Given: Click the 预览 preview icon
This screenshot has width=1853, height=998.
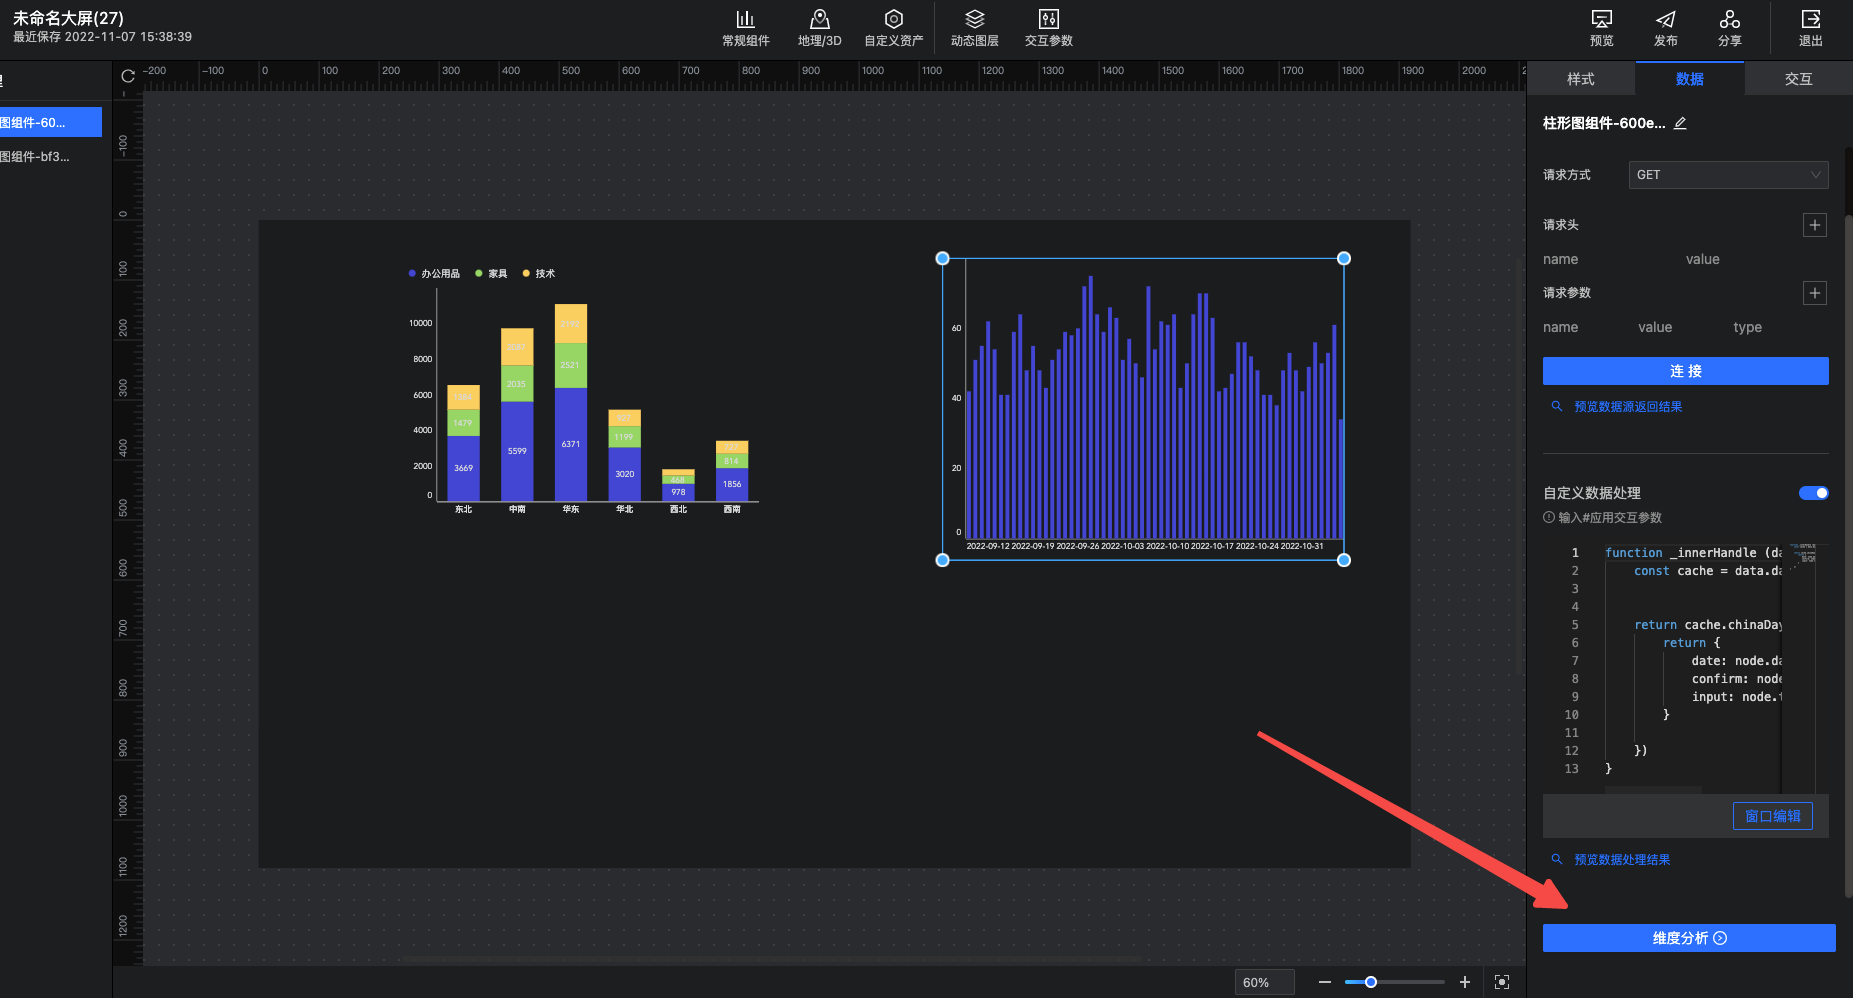Looking at the screenshot, I should coord(1601,28).
